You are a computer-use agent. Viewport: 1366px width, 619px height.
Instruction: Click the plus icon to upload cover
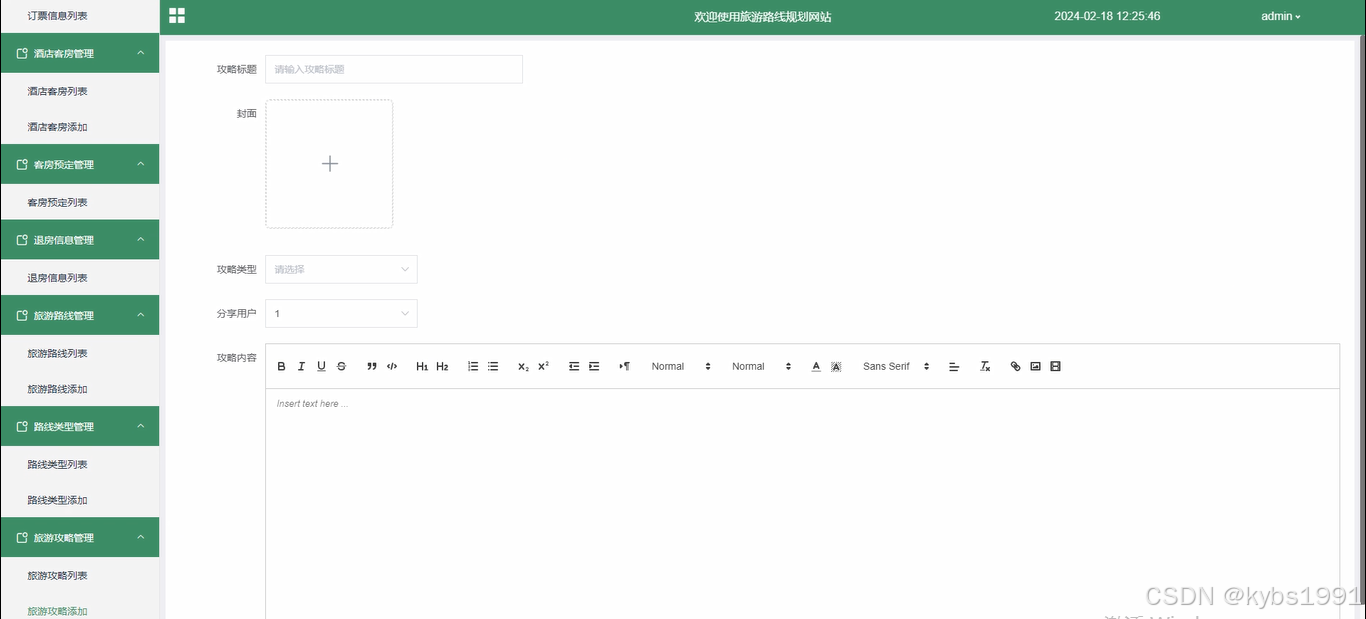tap(329, 163)
